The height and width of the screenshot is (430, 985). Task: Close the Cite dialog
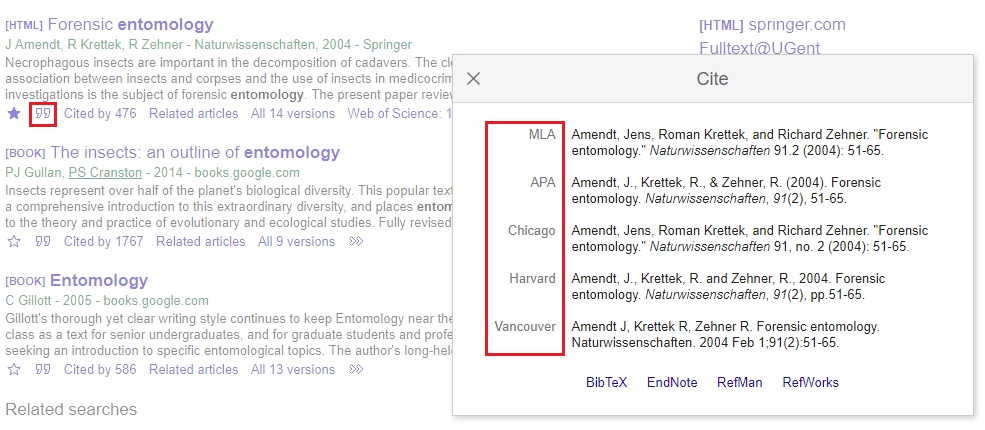click(x=474, y=79)
